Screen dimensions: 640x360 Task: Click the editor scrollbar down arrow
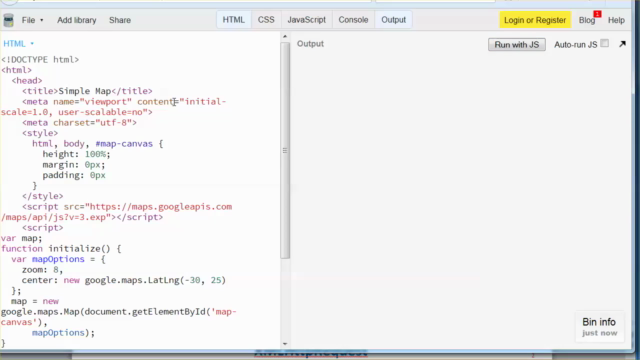(285, 344)
